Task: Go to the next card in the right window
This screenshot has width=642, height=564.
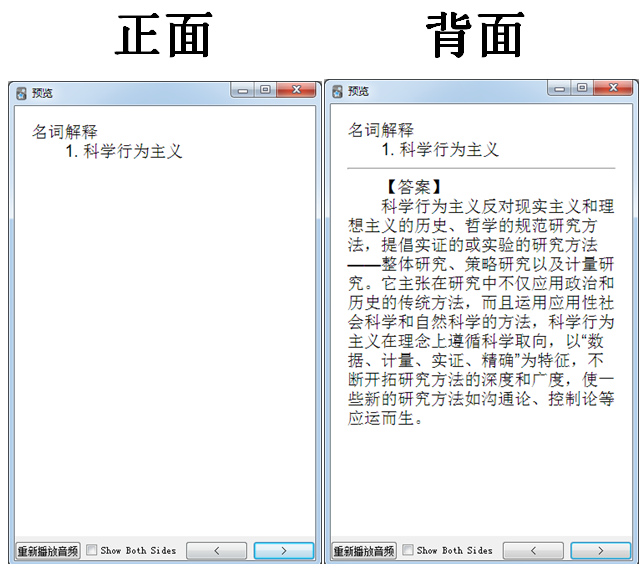Action: (600, 551)
